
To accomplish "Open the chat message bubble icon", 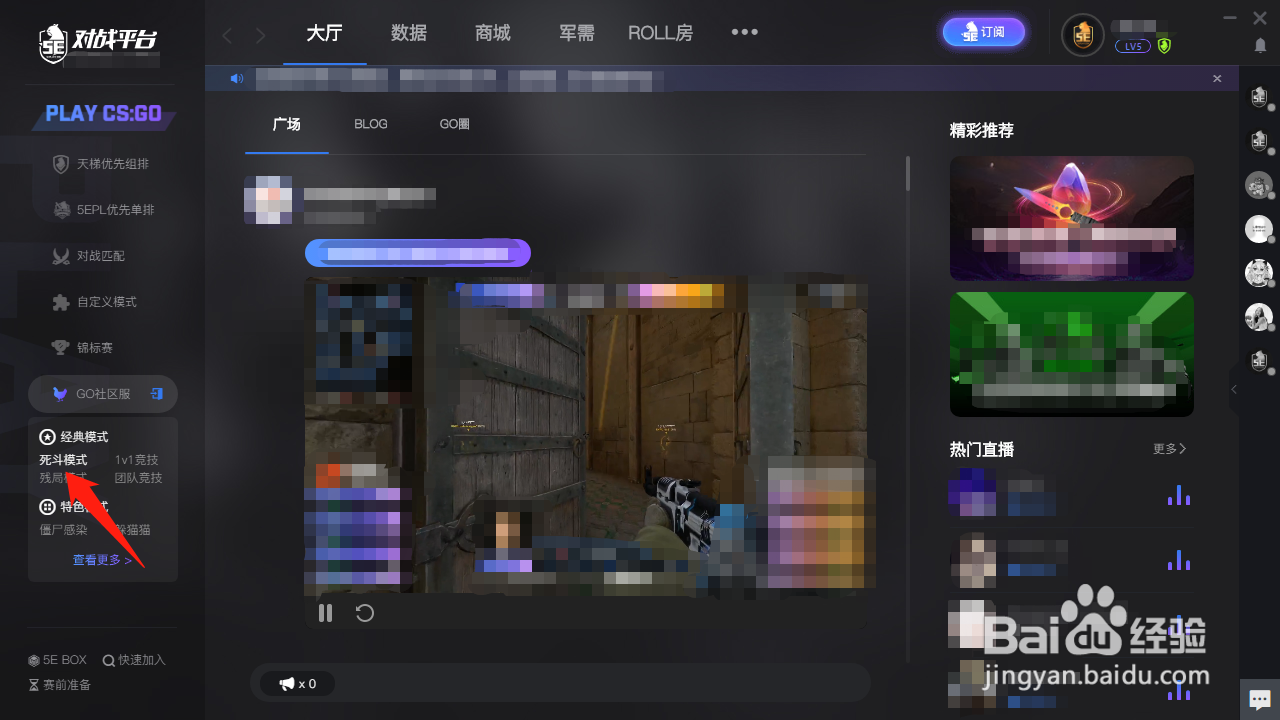I will 1260,699.
